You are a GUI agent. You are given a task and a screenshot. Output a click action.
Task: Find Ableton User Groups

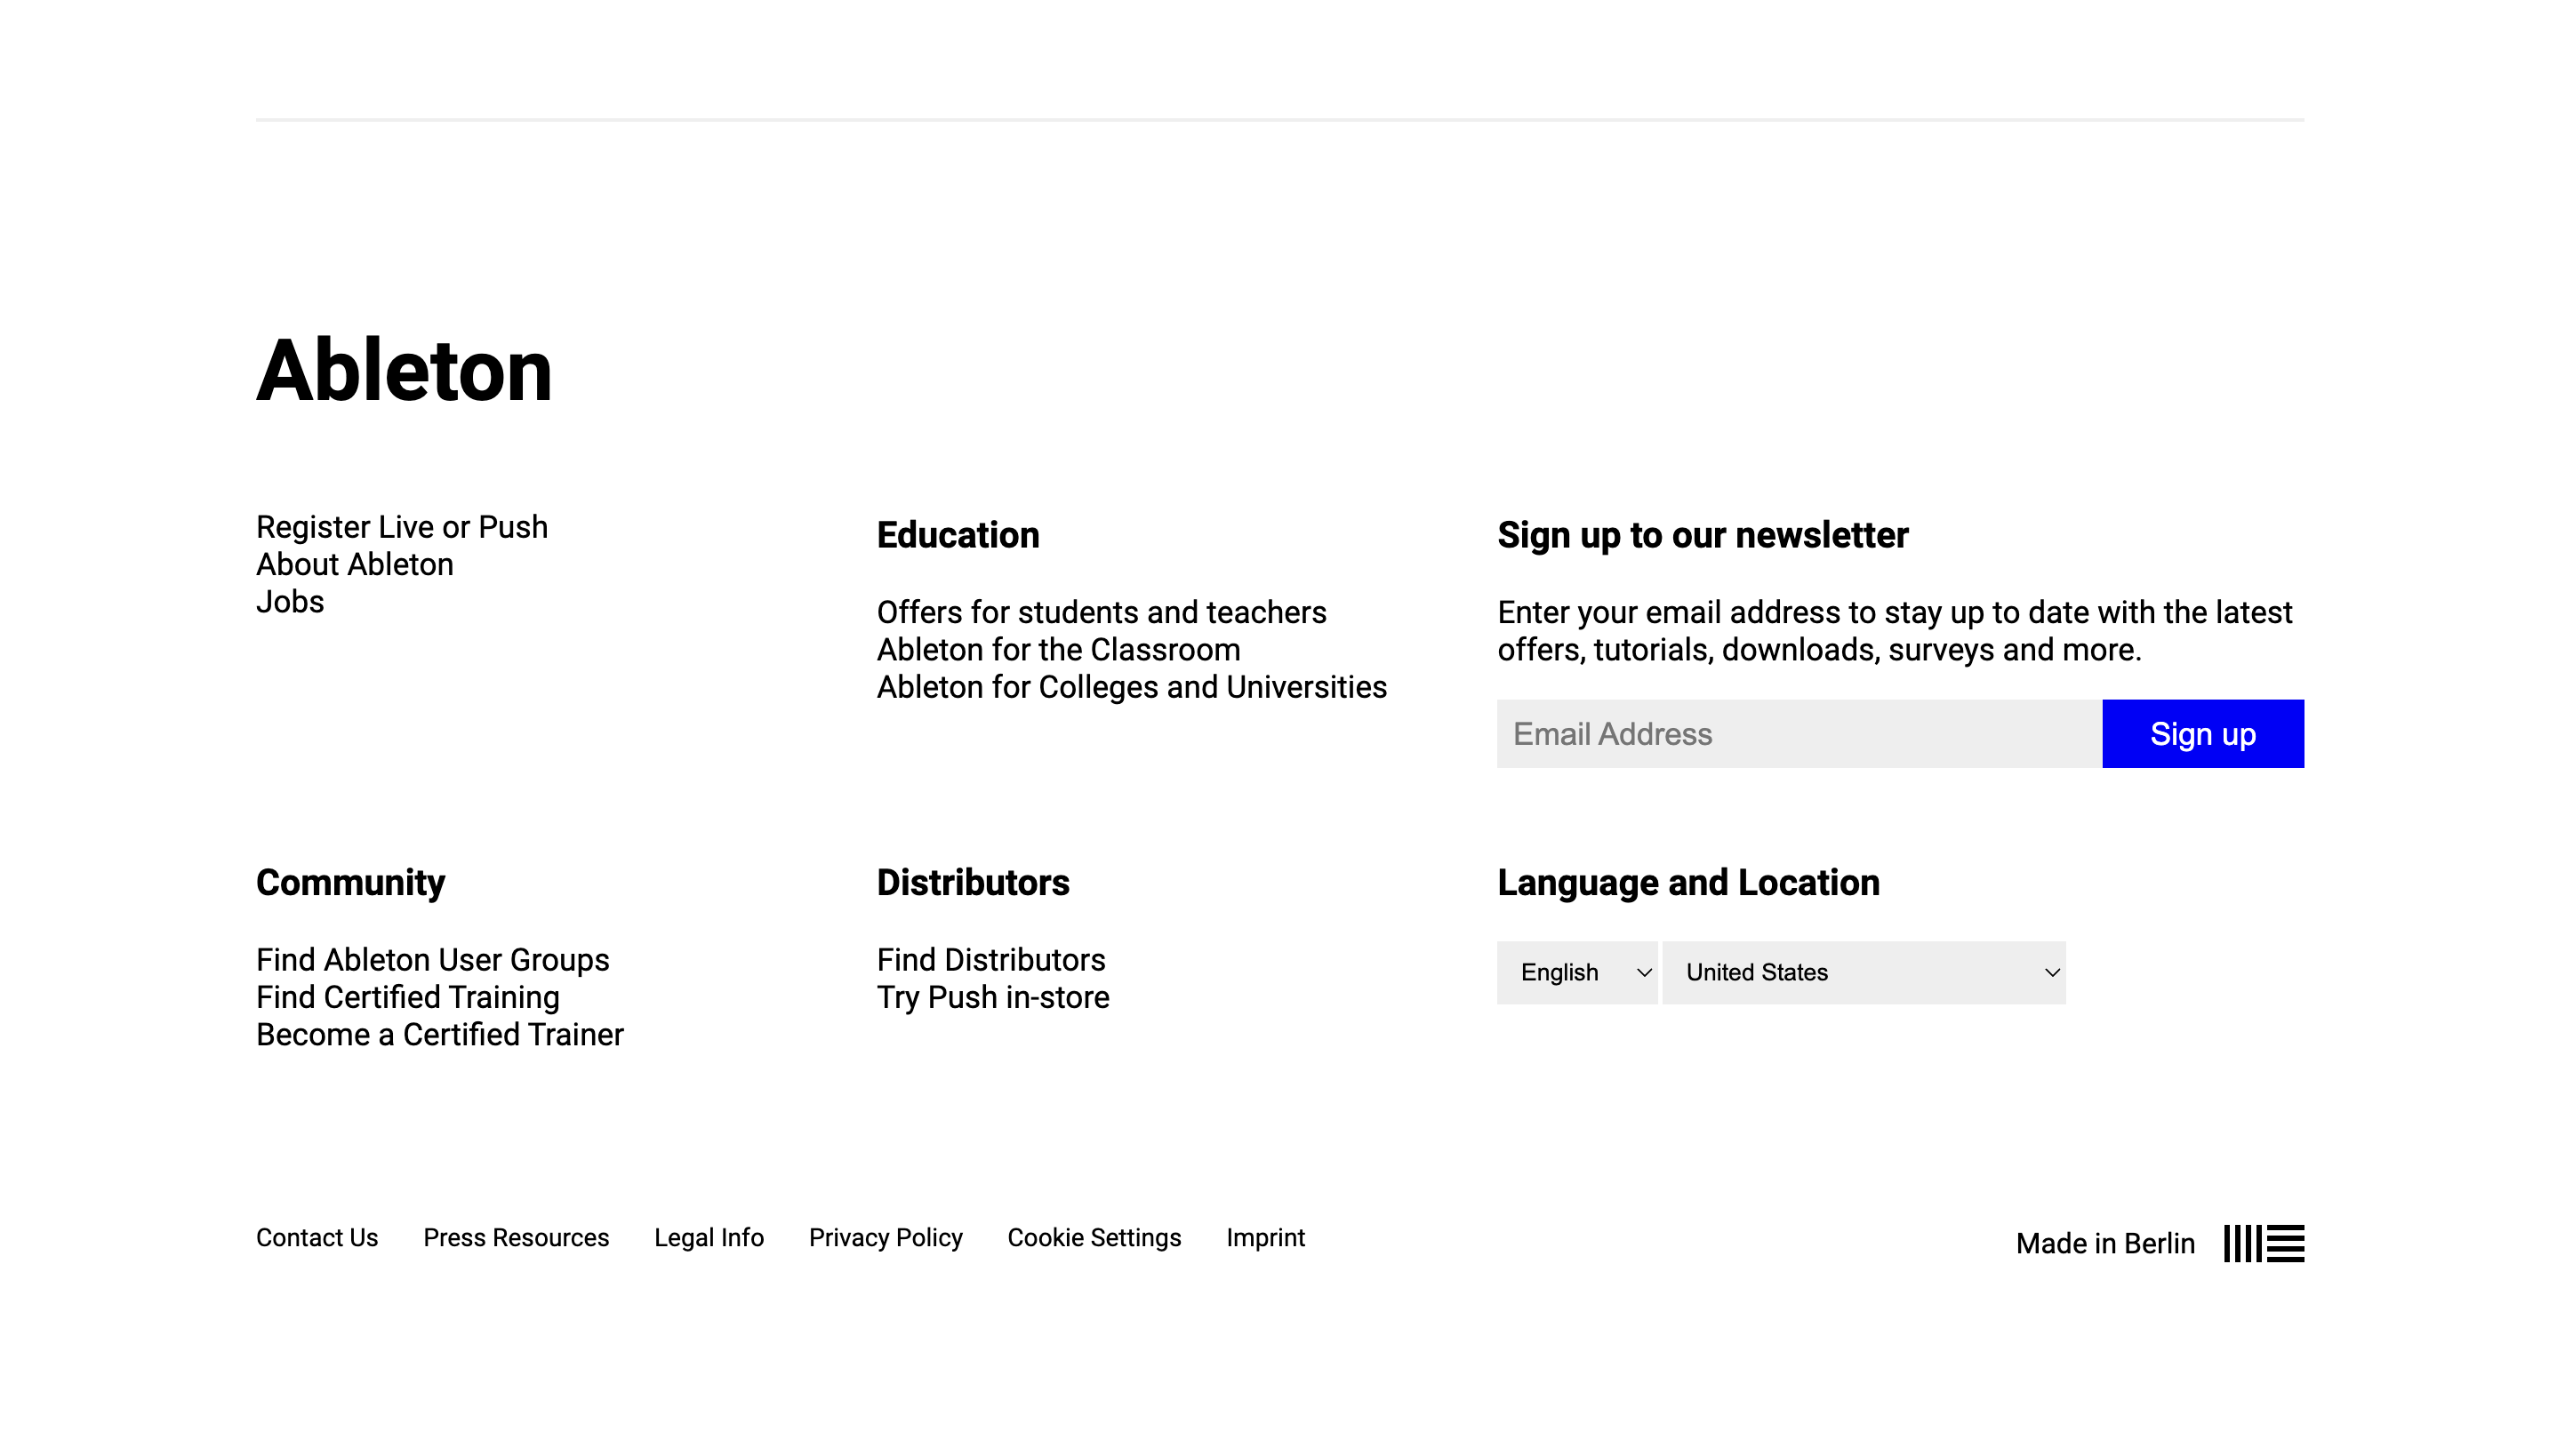tap(432, 960)
